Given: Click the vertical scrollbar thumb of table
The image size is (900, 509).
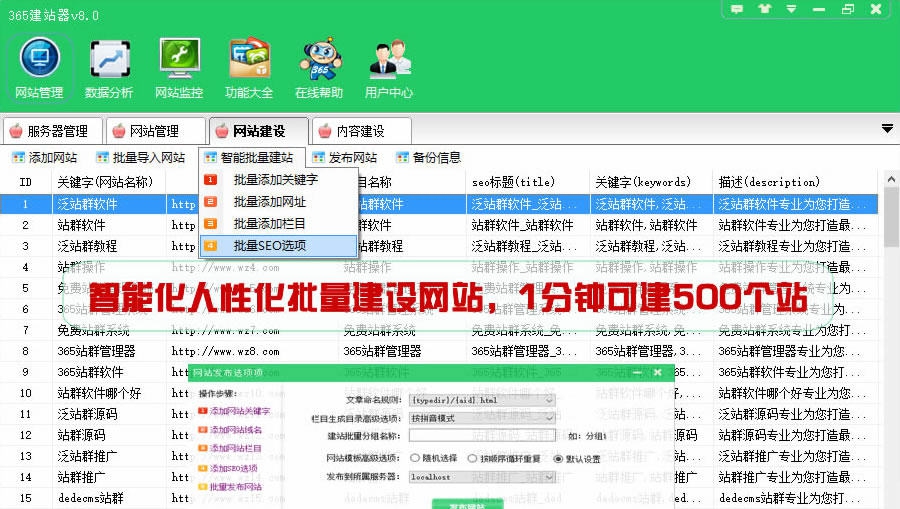Looking at the screenshot, I should pyautogui.click(x=891, y=217).
